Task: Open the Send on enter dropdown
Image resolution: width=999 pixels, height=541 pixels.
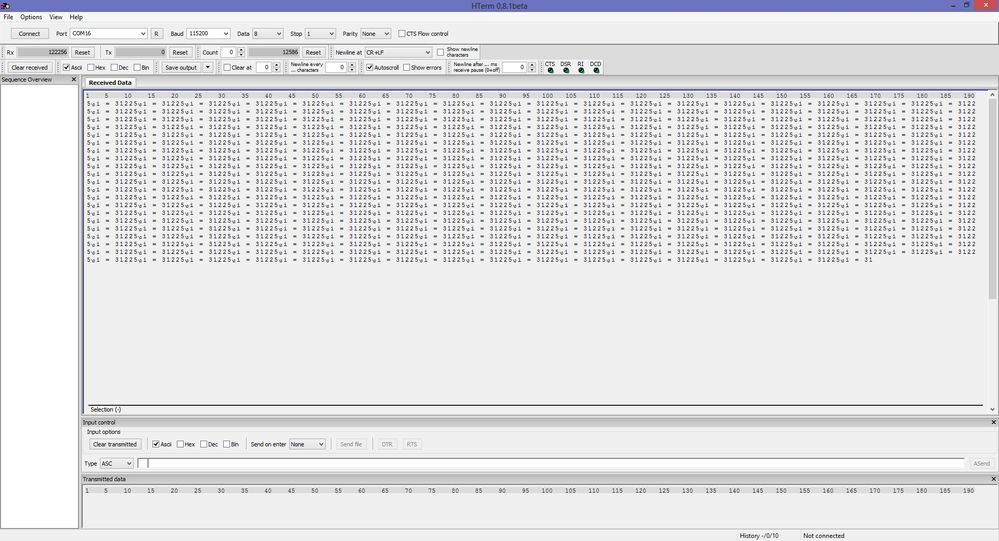Action: click(307, 444)
